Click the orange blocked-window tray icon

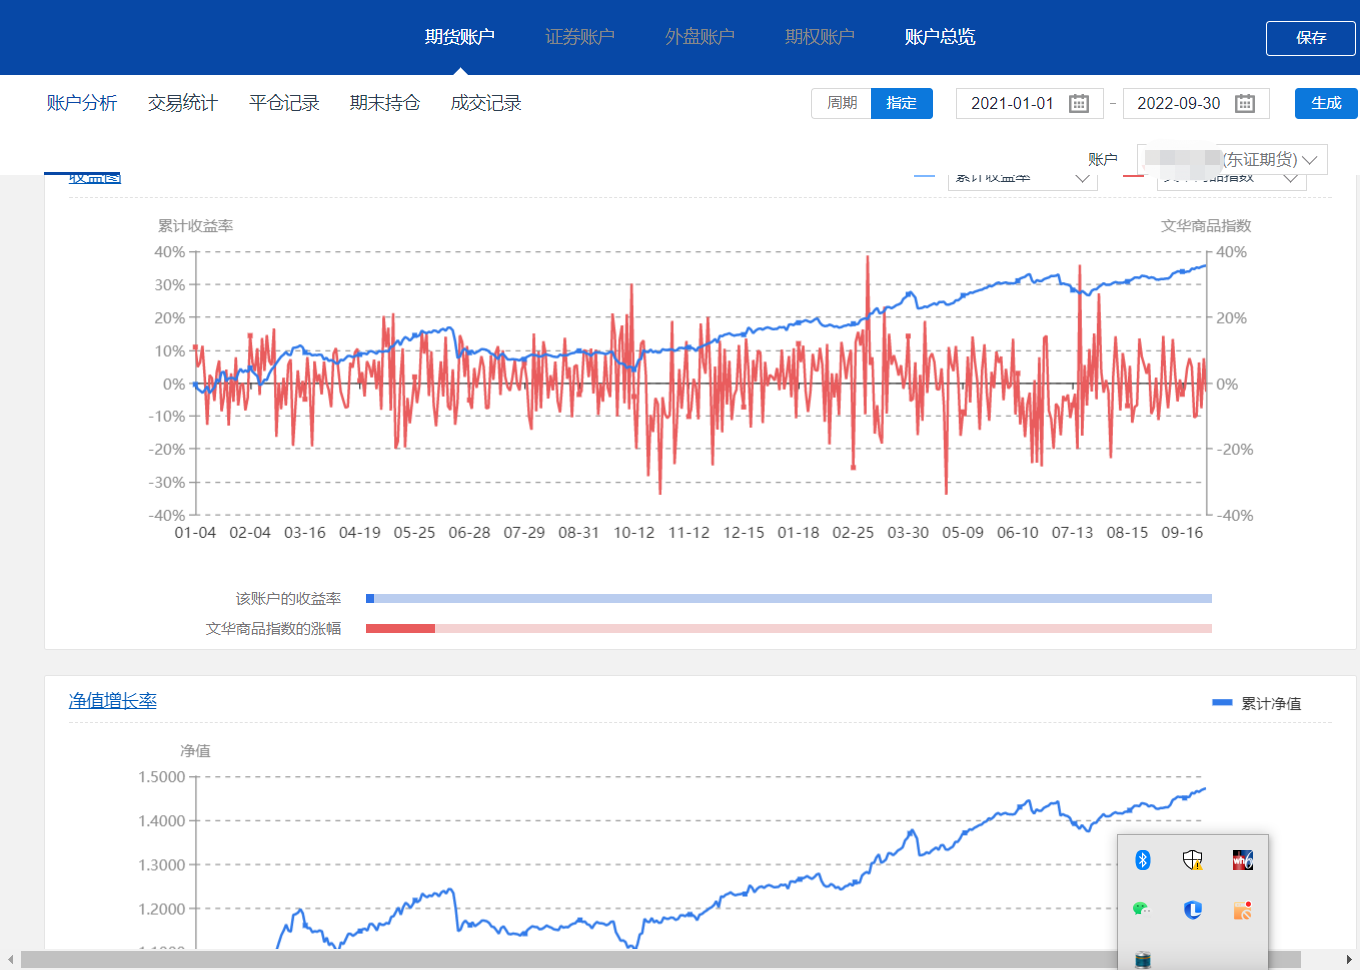(1243, 910)
